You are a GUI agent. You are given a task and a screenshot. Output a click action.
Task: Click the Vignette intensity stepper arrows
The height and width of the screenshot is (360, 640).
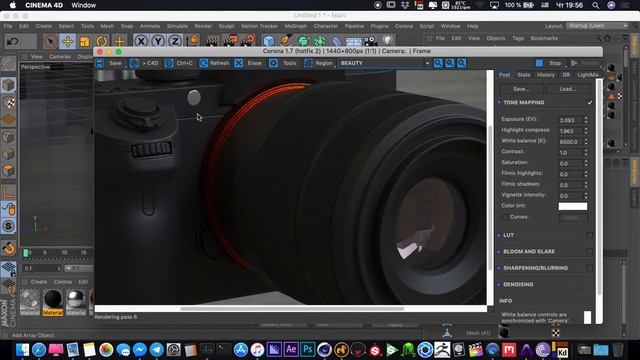click(x=586, y=196)
